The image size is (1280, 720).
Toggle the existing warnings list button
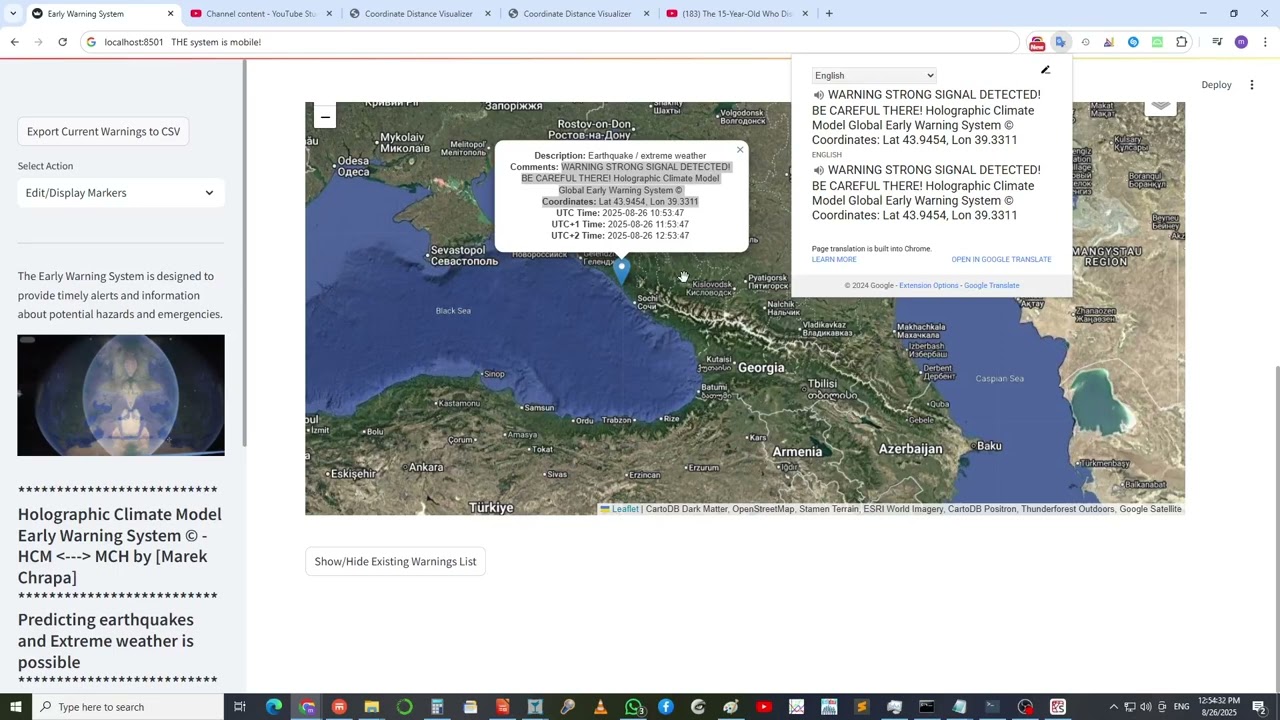pos(395,561)
